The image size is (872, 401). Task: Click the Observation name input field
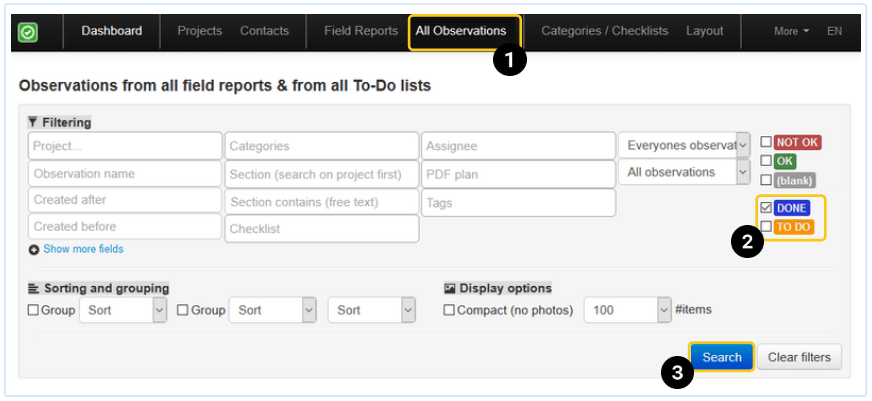coord(125,173)
